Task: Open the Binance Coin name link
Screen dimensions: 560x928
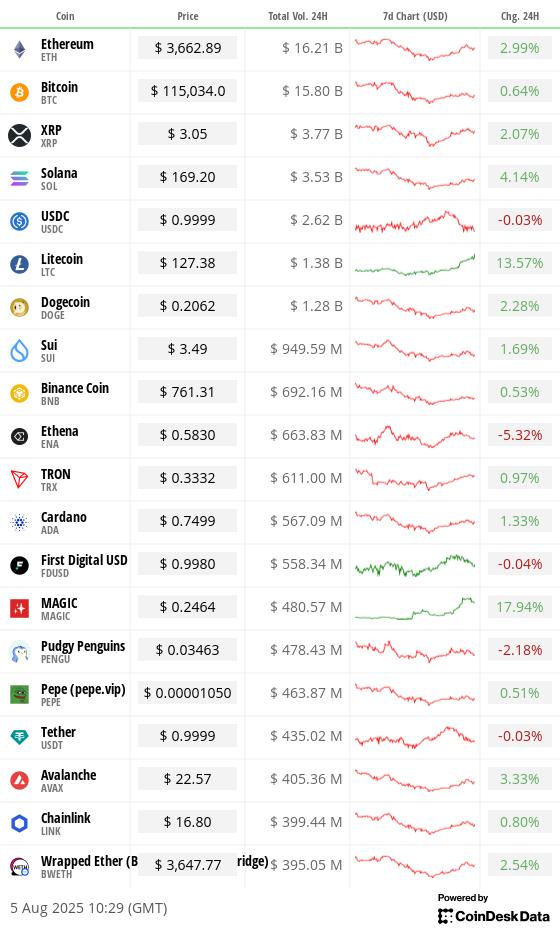Action: (75, 388)
